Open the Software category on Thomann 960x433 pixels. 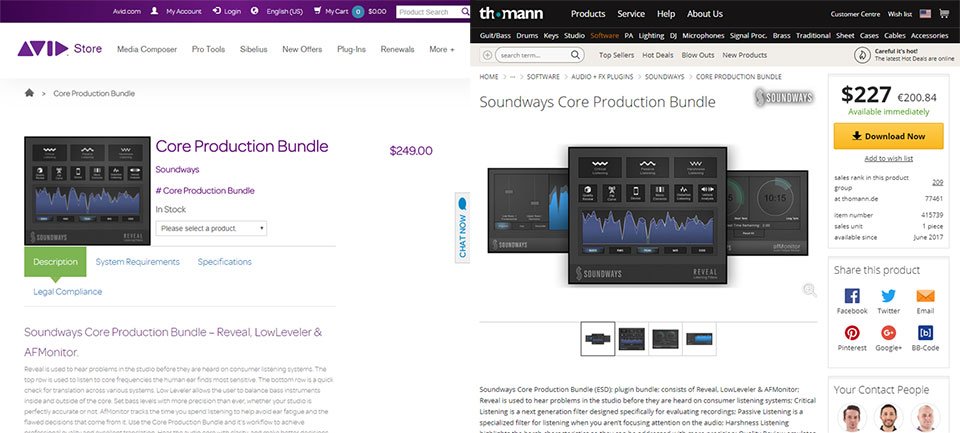[604, 36]
